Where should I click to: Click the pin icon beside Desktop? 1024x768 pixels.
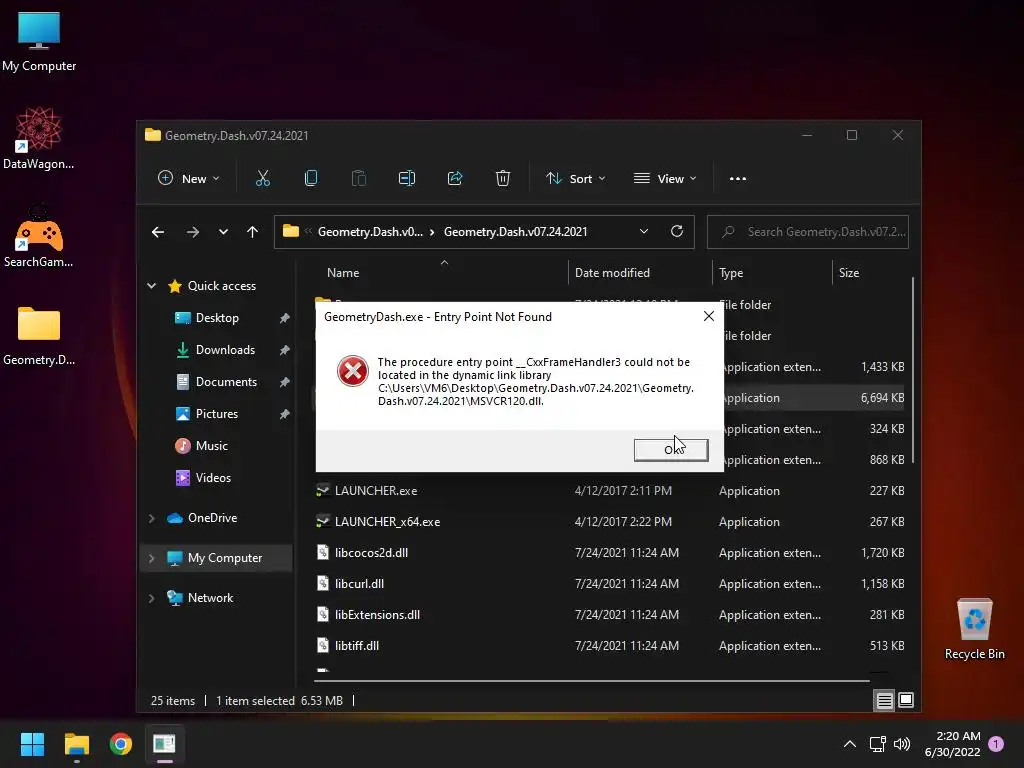(284, 318)
